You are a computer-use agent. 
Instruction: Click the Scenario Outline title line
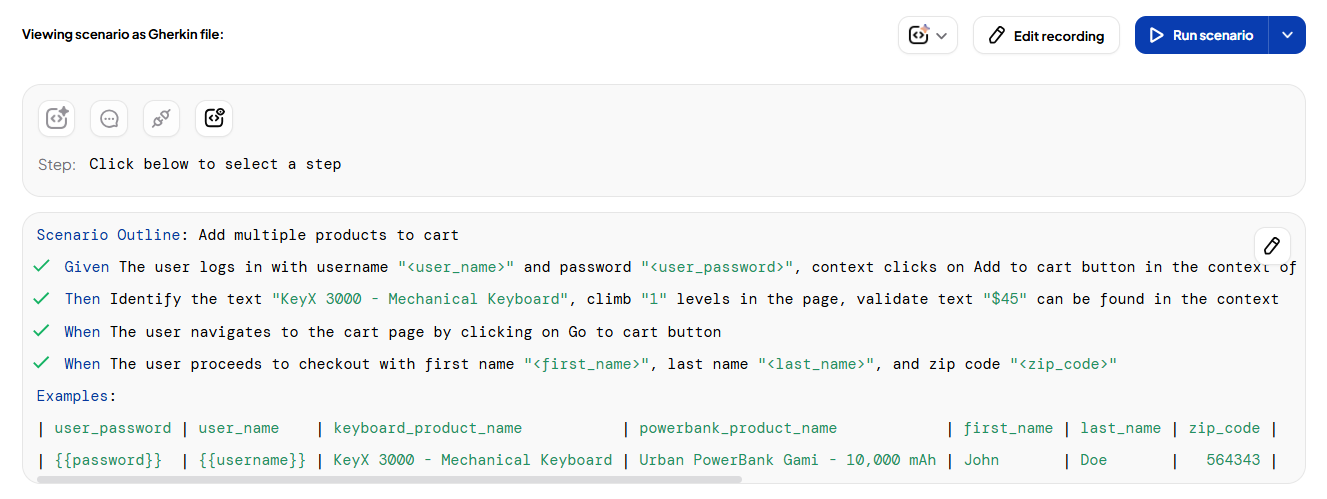click(x=248, y=236)
